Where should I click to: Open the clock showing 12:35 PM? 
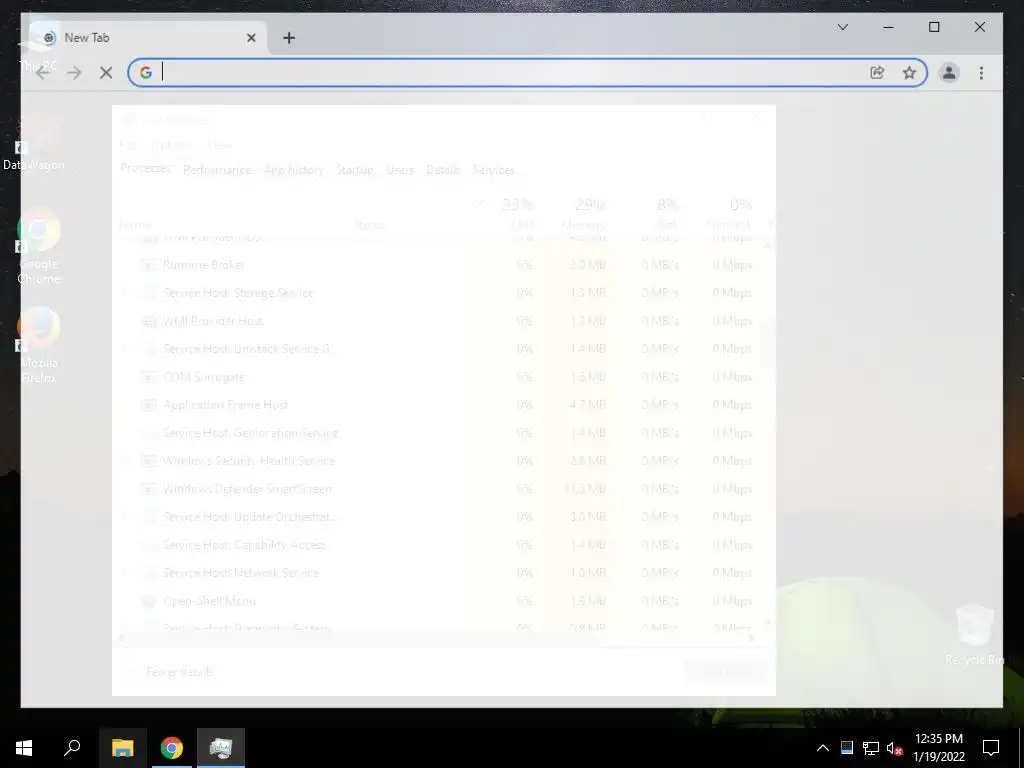(x=938, y=748)
